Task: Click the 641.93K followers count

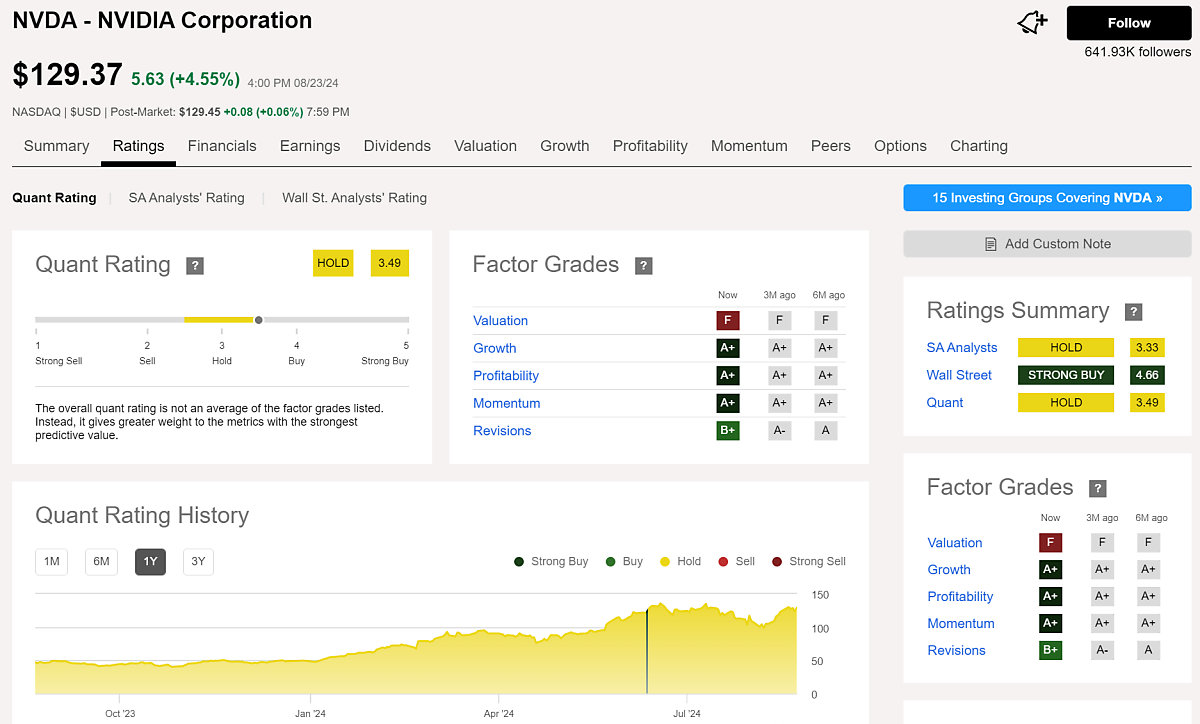Action: (1138, 52)
